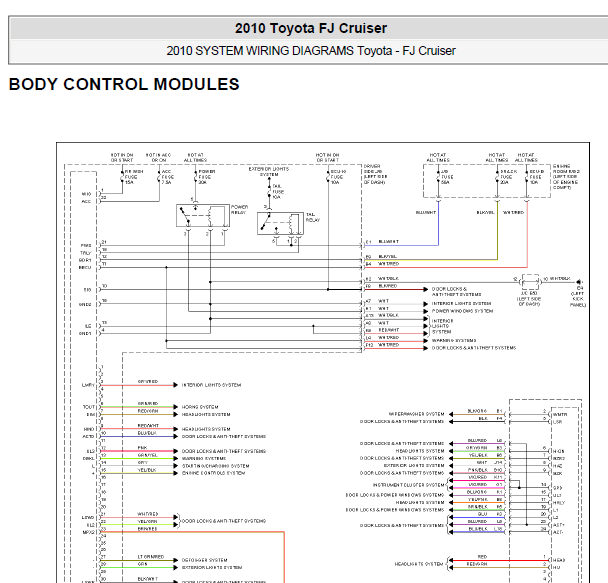Viewport: 608px width, 583px height.
Task: Click the WIPER/WASHER SYSTEM label
Action: pyautogui.click(x=416, y=414)
